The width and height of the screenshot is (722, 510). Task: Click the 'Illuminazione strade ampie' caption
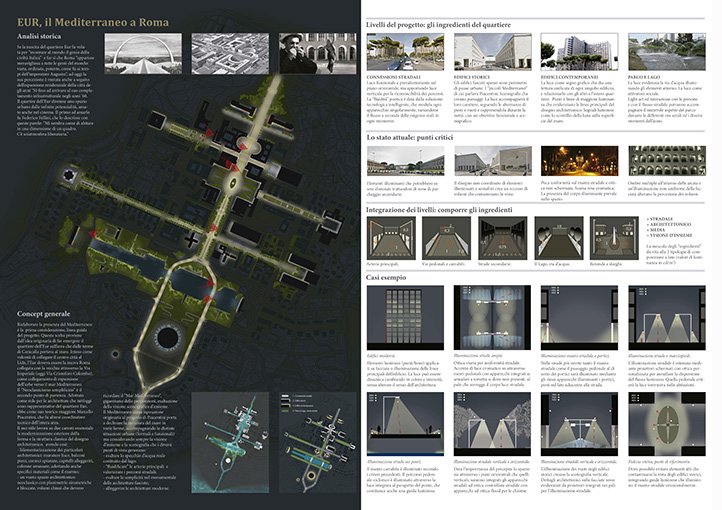coord(477,356)
